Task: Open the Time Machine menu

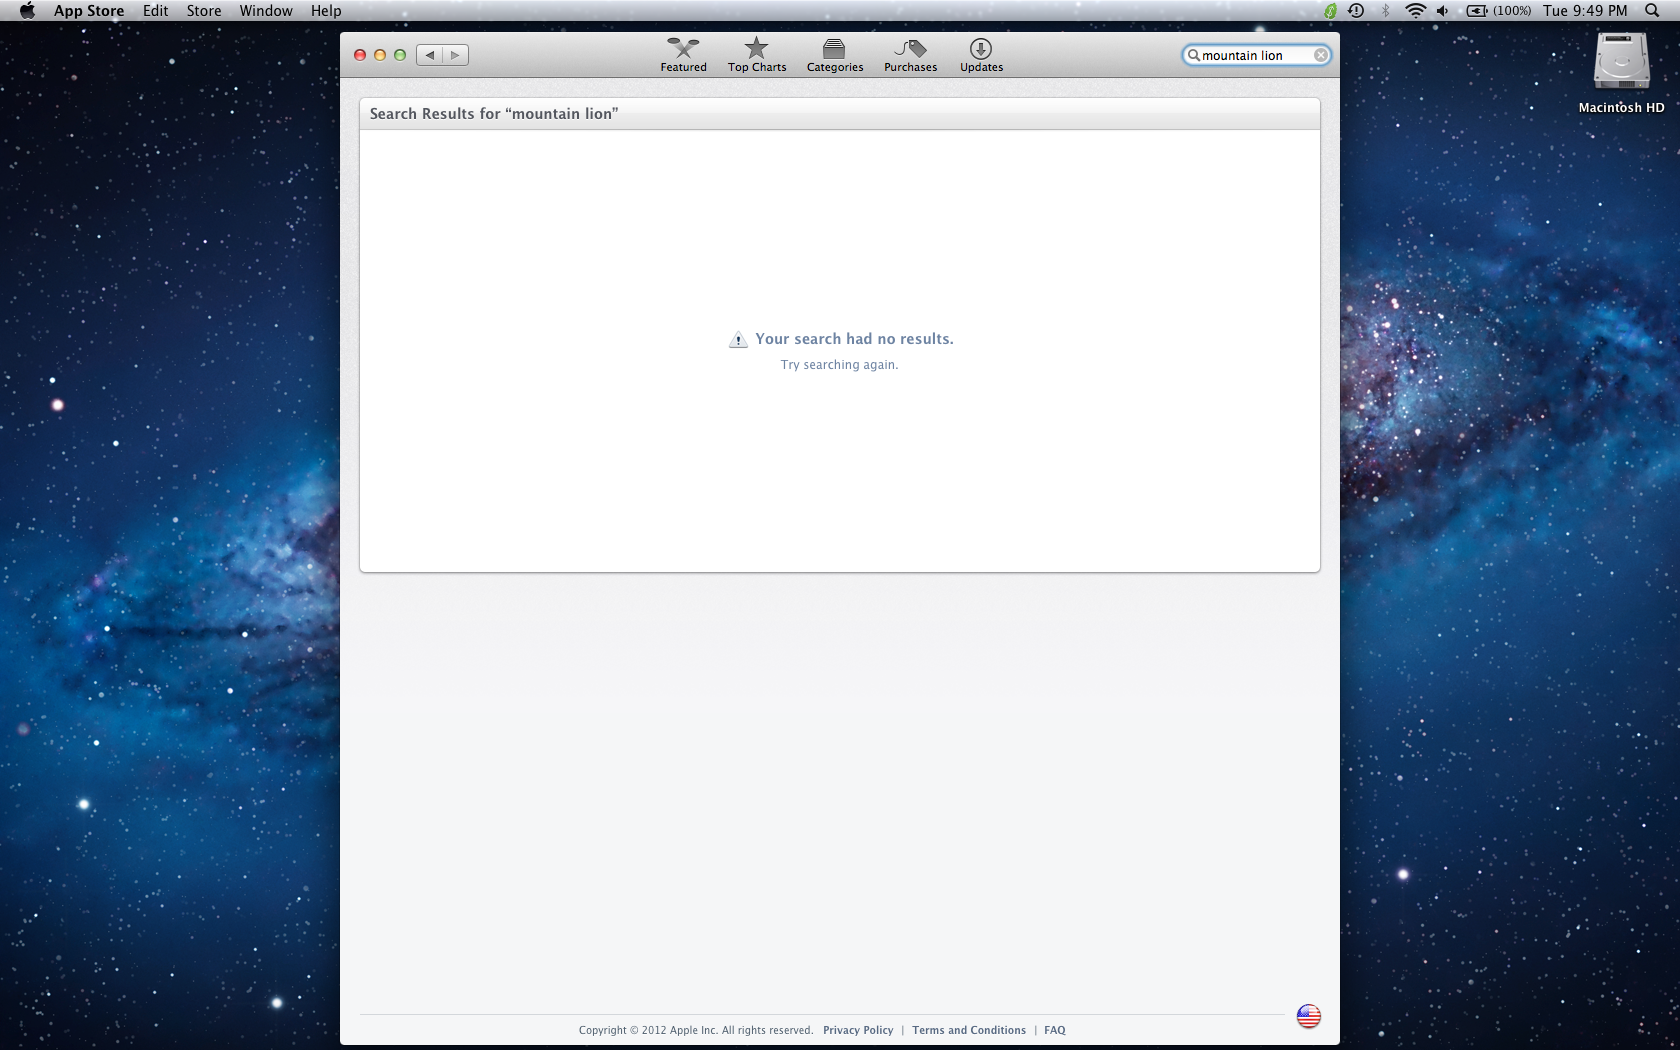Action: click(x=1356, y=11)
